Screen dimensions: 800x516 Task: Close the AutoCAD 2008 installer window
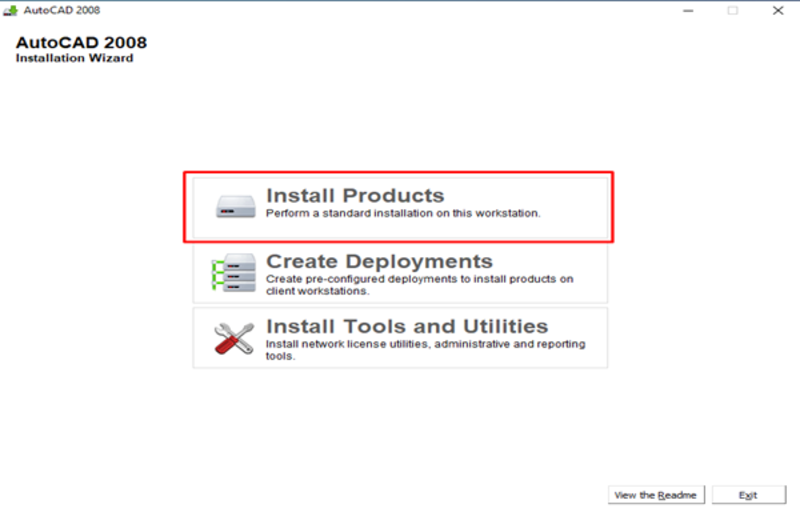click(778, 10)
